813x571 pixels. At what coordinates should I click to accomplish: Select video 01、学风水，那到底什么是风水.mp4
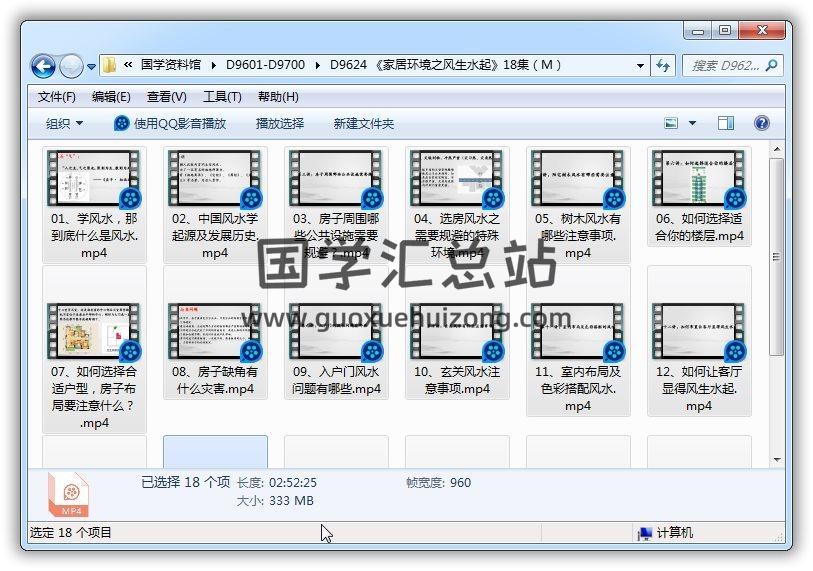click(94, 204)
